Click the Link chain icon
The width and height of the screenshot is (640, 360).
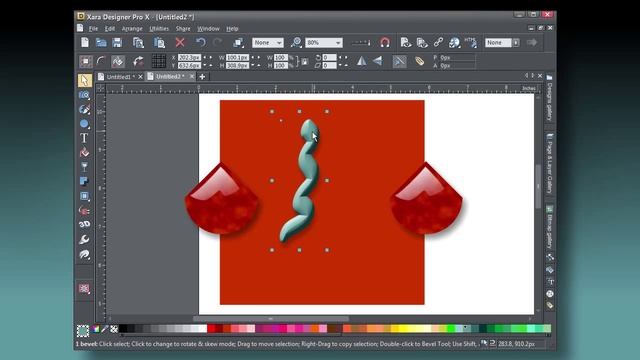(438, 42)
